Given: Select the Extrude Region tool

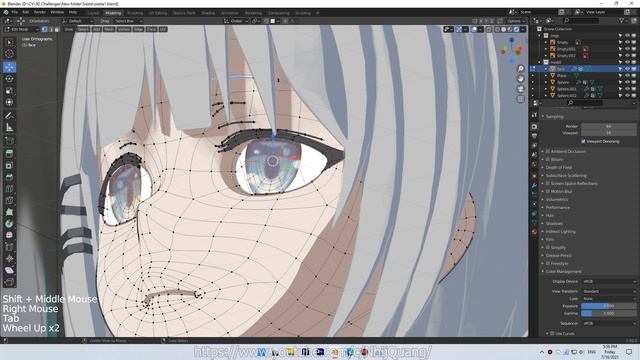Looking at the screenshot, I should tap(9, 154).
